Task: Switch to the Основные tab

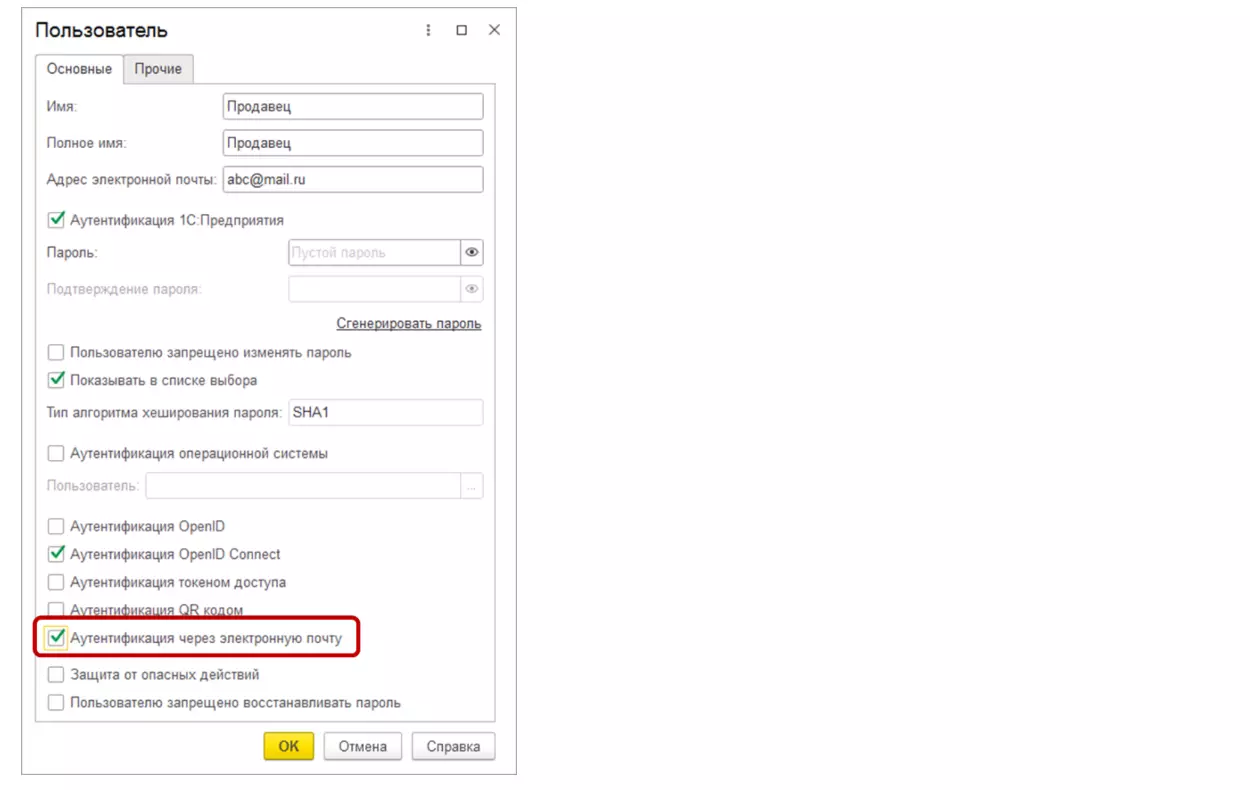Action: 79,69
